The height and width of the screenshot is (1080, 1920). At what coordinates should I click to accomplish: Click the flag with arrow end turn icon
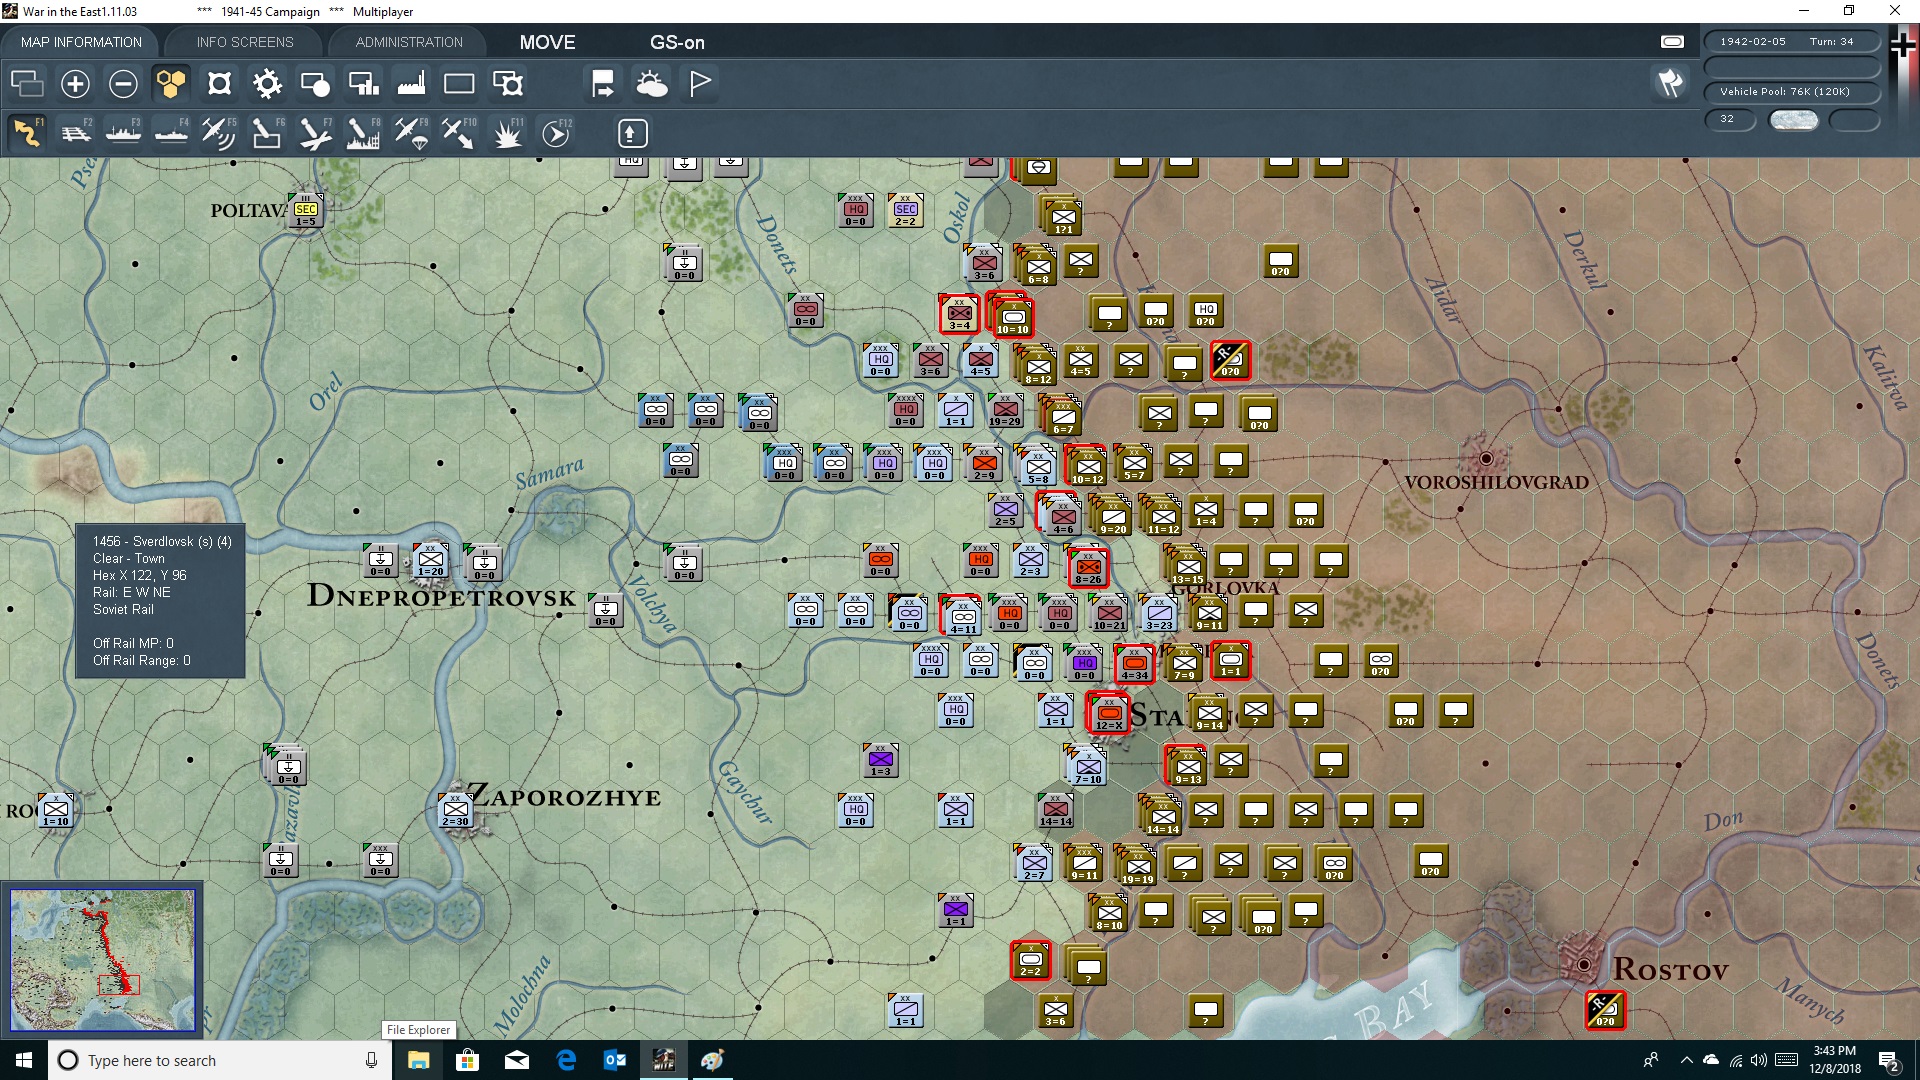[x=603, y=84]
